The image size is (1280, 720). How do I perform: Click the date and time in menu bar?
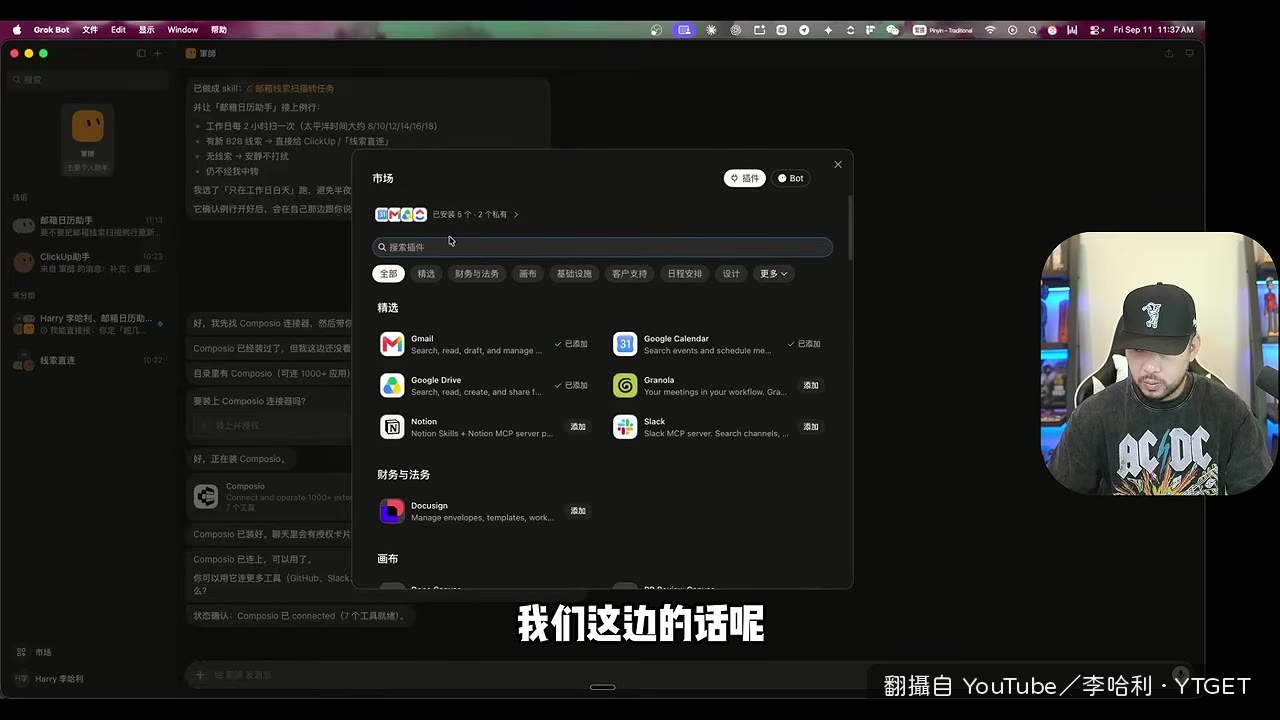[x=1153, y=30]
